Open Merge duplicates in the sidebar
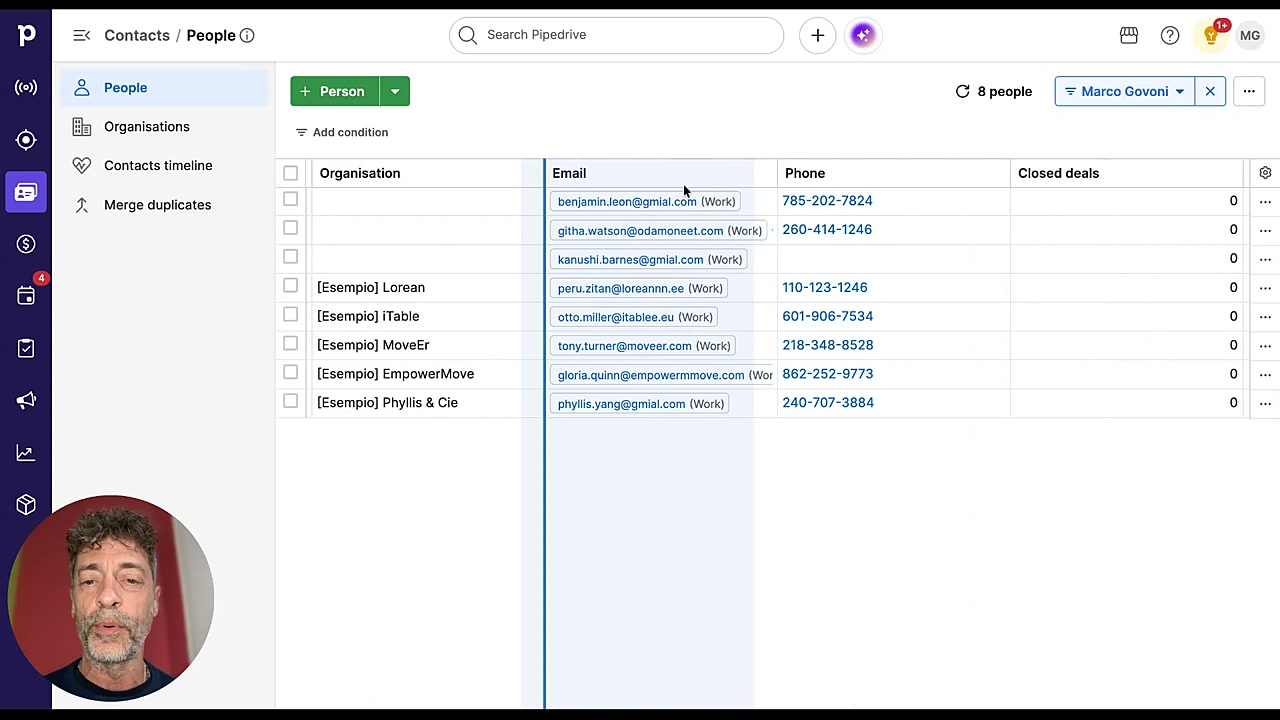Image resolution: width=1280 pixels, height=720 pixels. point(157,205)
